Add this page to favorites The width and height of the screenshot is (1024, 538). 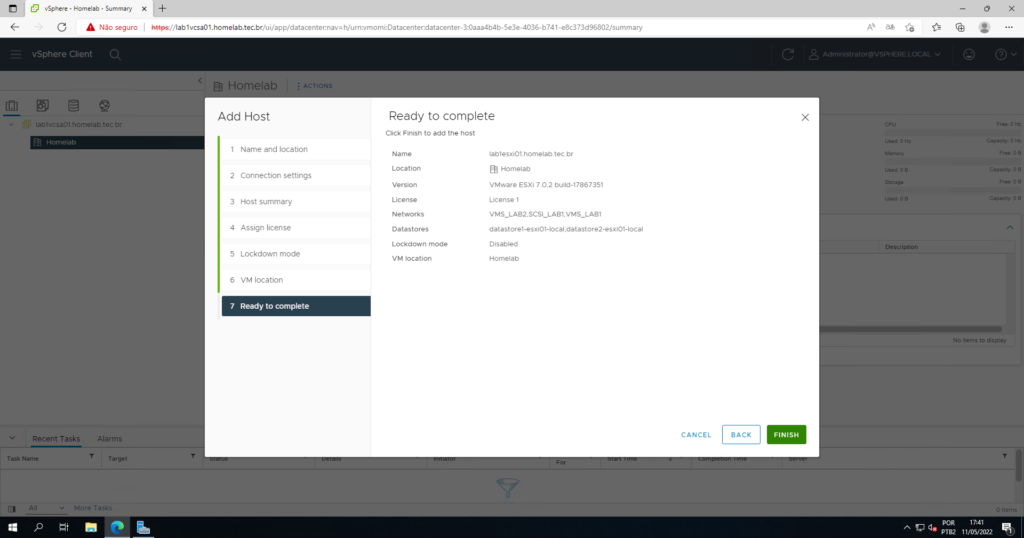[x=910, y=27]
